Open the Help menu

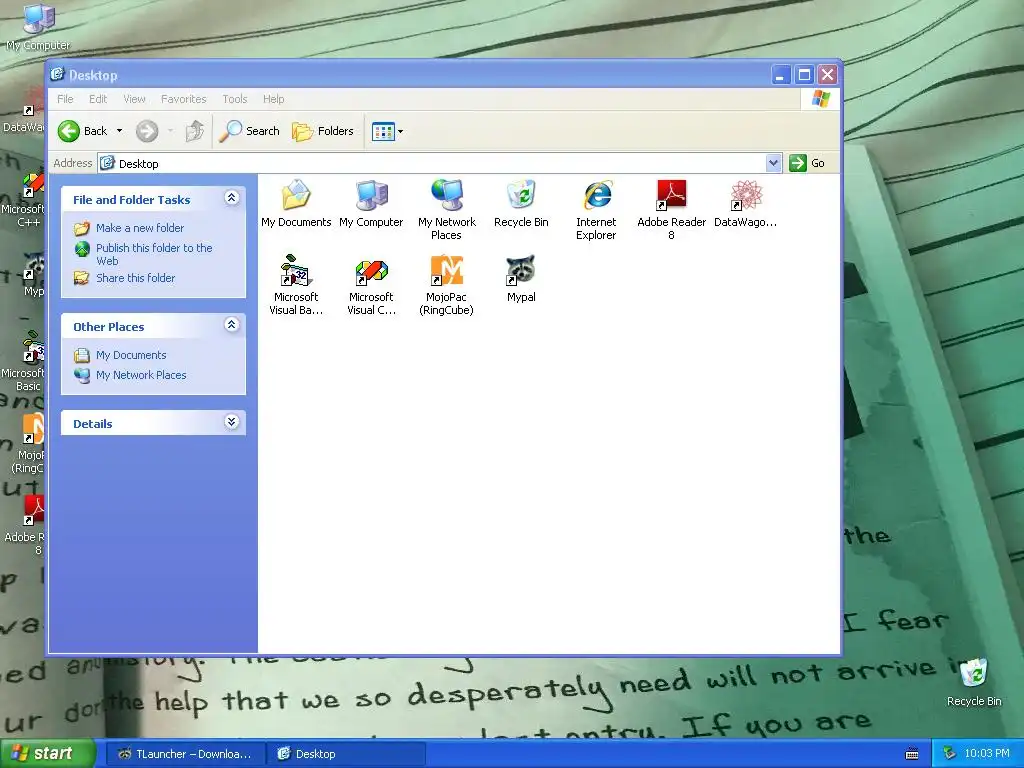(x=274, y=99)
